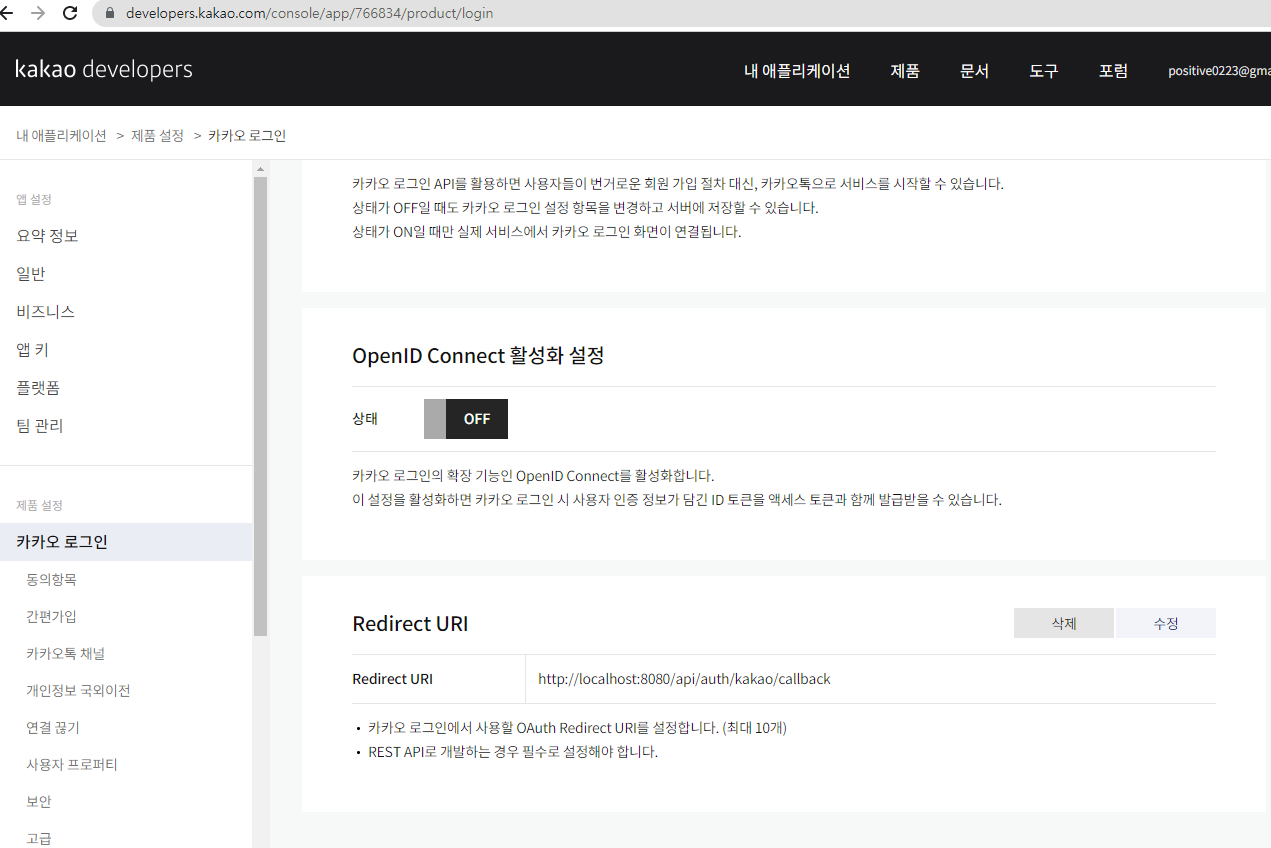
Task: Click 수정 button for Redirect URI
Action: (x=1166, y=623)
